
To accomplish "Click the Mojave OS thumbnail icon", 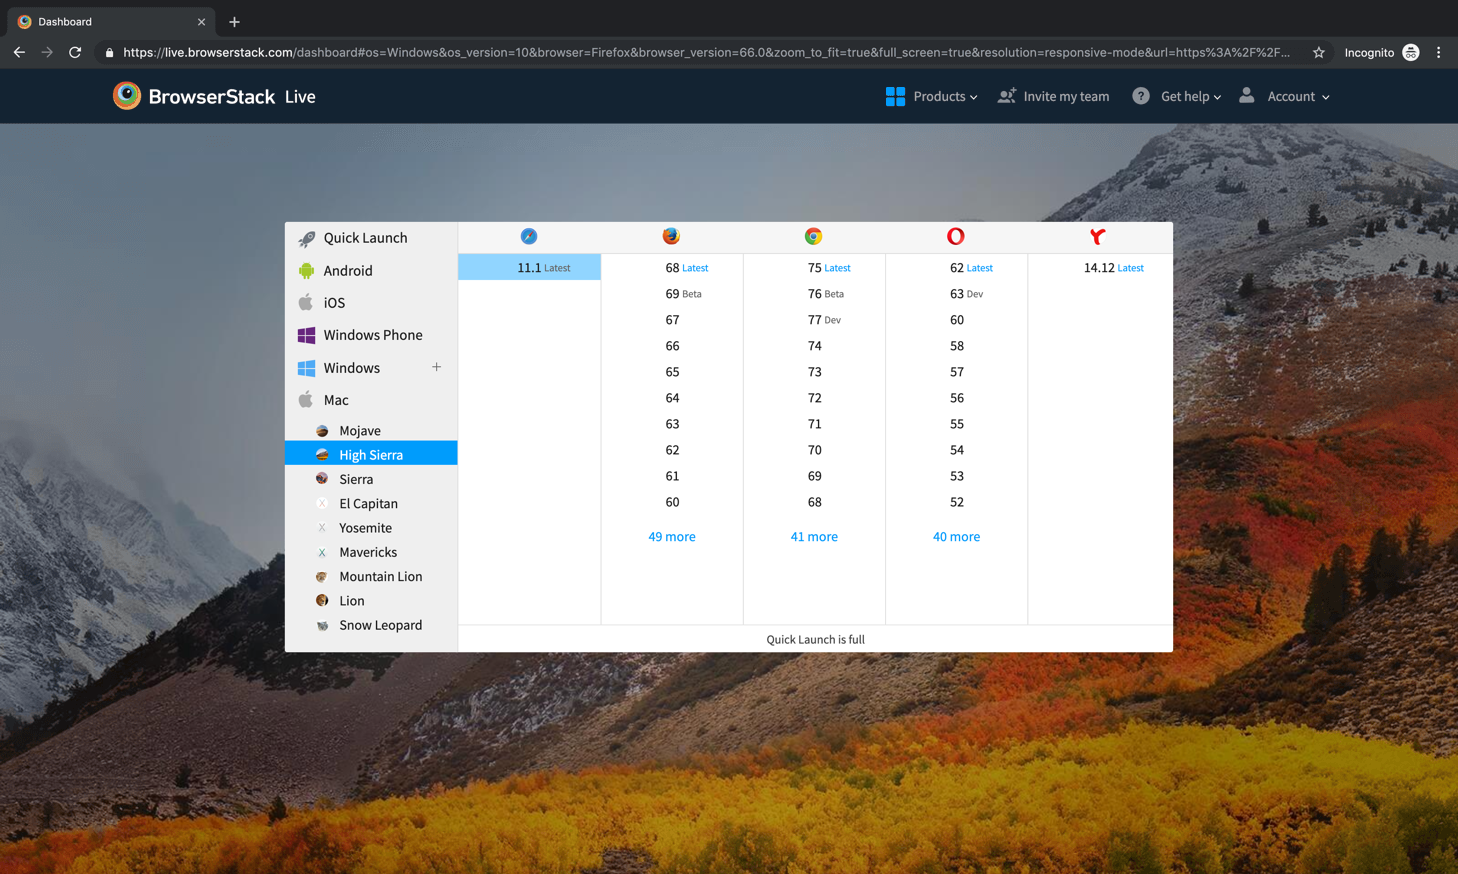I will pos(322,431).
